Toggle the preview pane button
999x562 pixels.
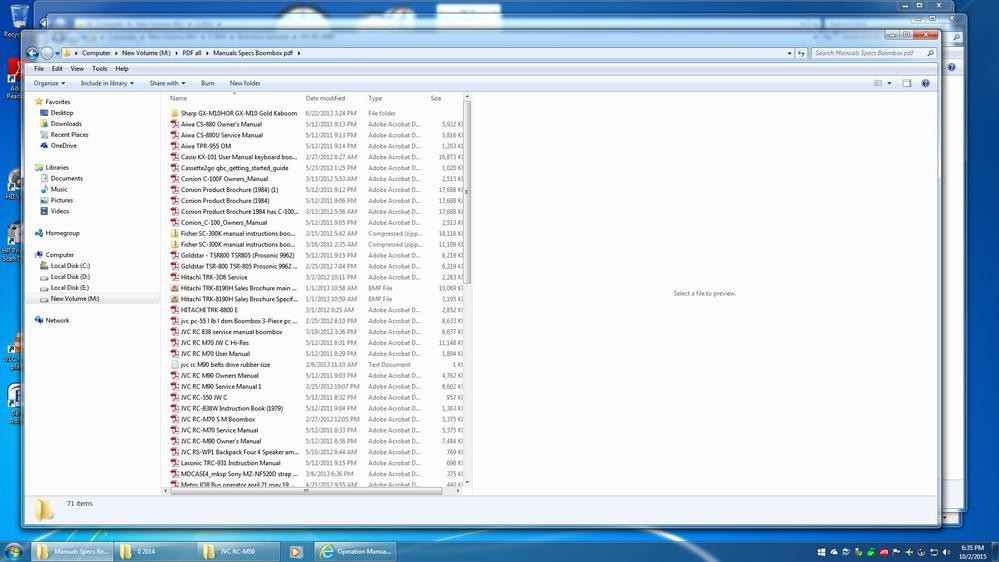click(x=907, y=83)
